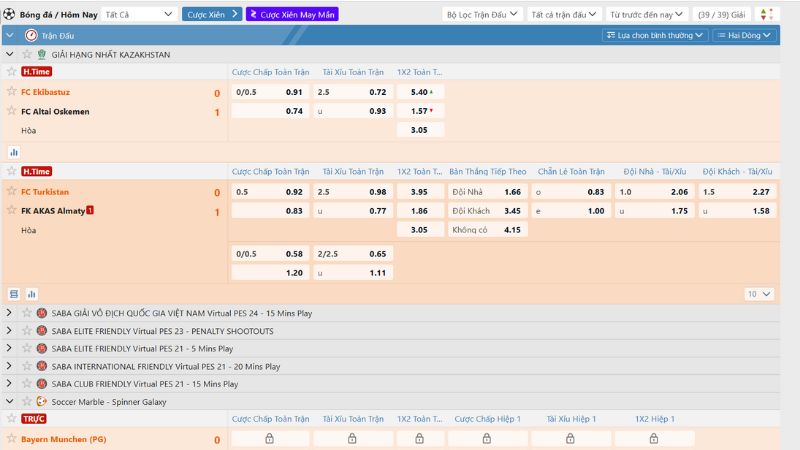Expand SABA ELITE FRIENDLY PES 23 Penalty Shootouts
Screen dimensions: 800x450
9,331
